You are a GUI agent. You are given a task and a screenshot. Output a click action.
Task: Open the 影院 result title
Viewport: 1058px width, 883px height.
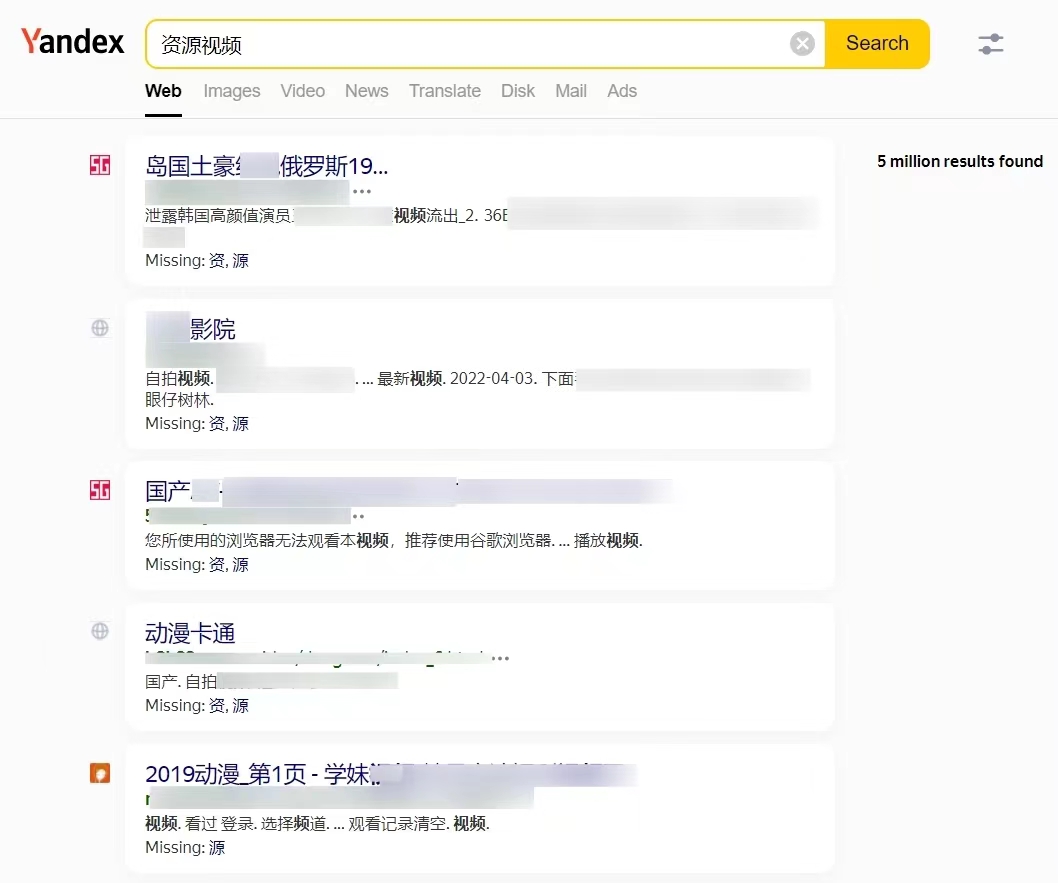pos(190,329)
